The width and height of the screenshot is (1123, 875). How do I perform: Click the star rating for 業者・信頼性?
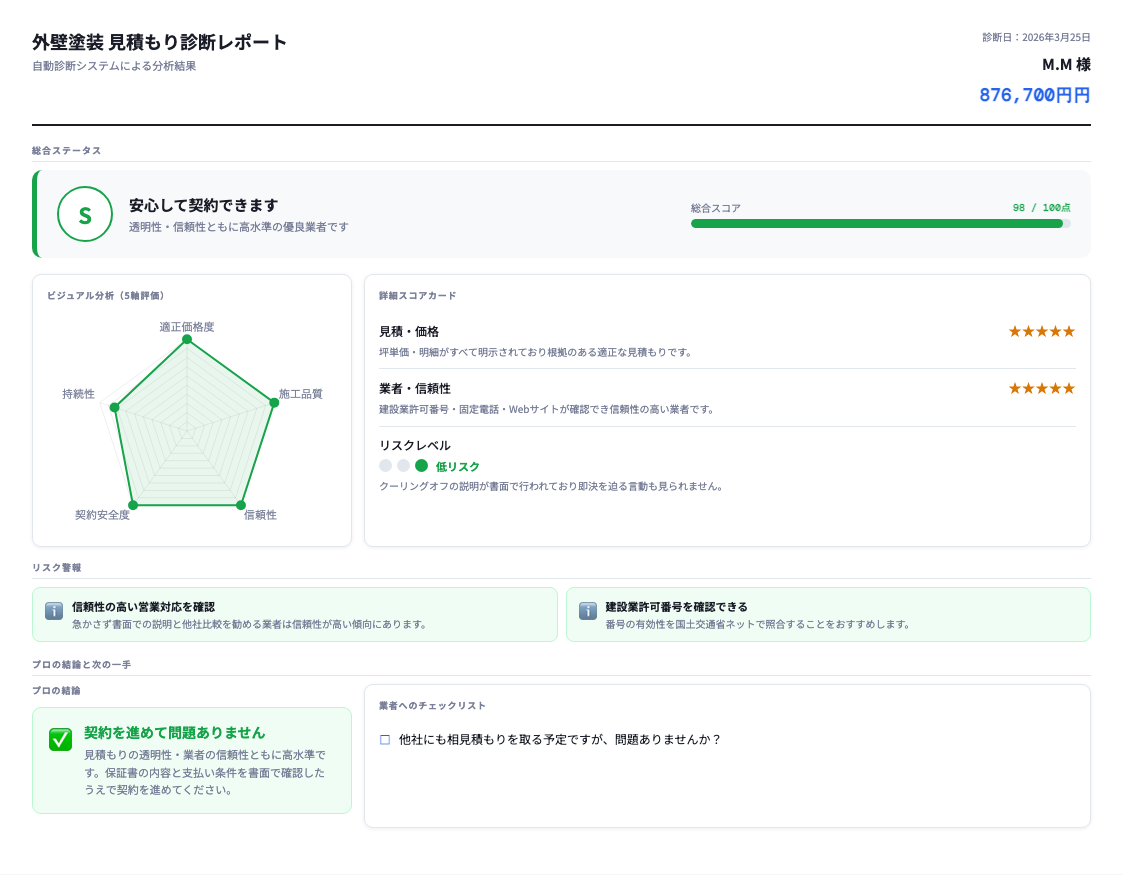point(1041,387)
